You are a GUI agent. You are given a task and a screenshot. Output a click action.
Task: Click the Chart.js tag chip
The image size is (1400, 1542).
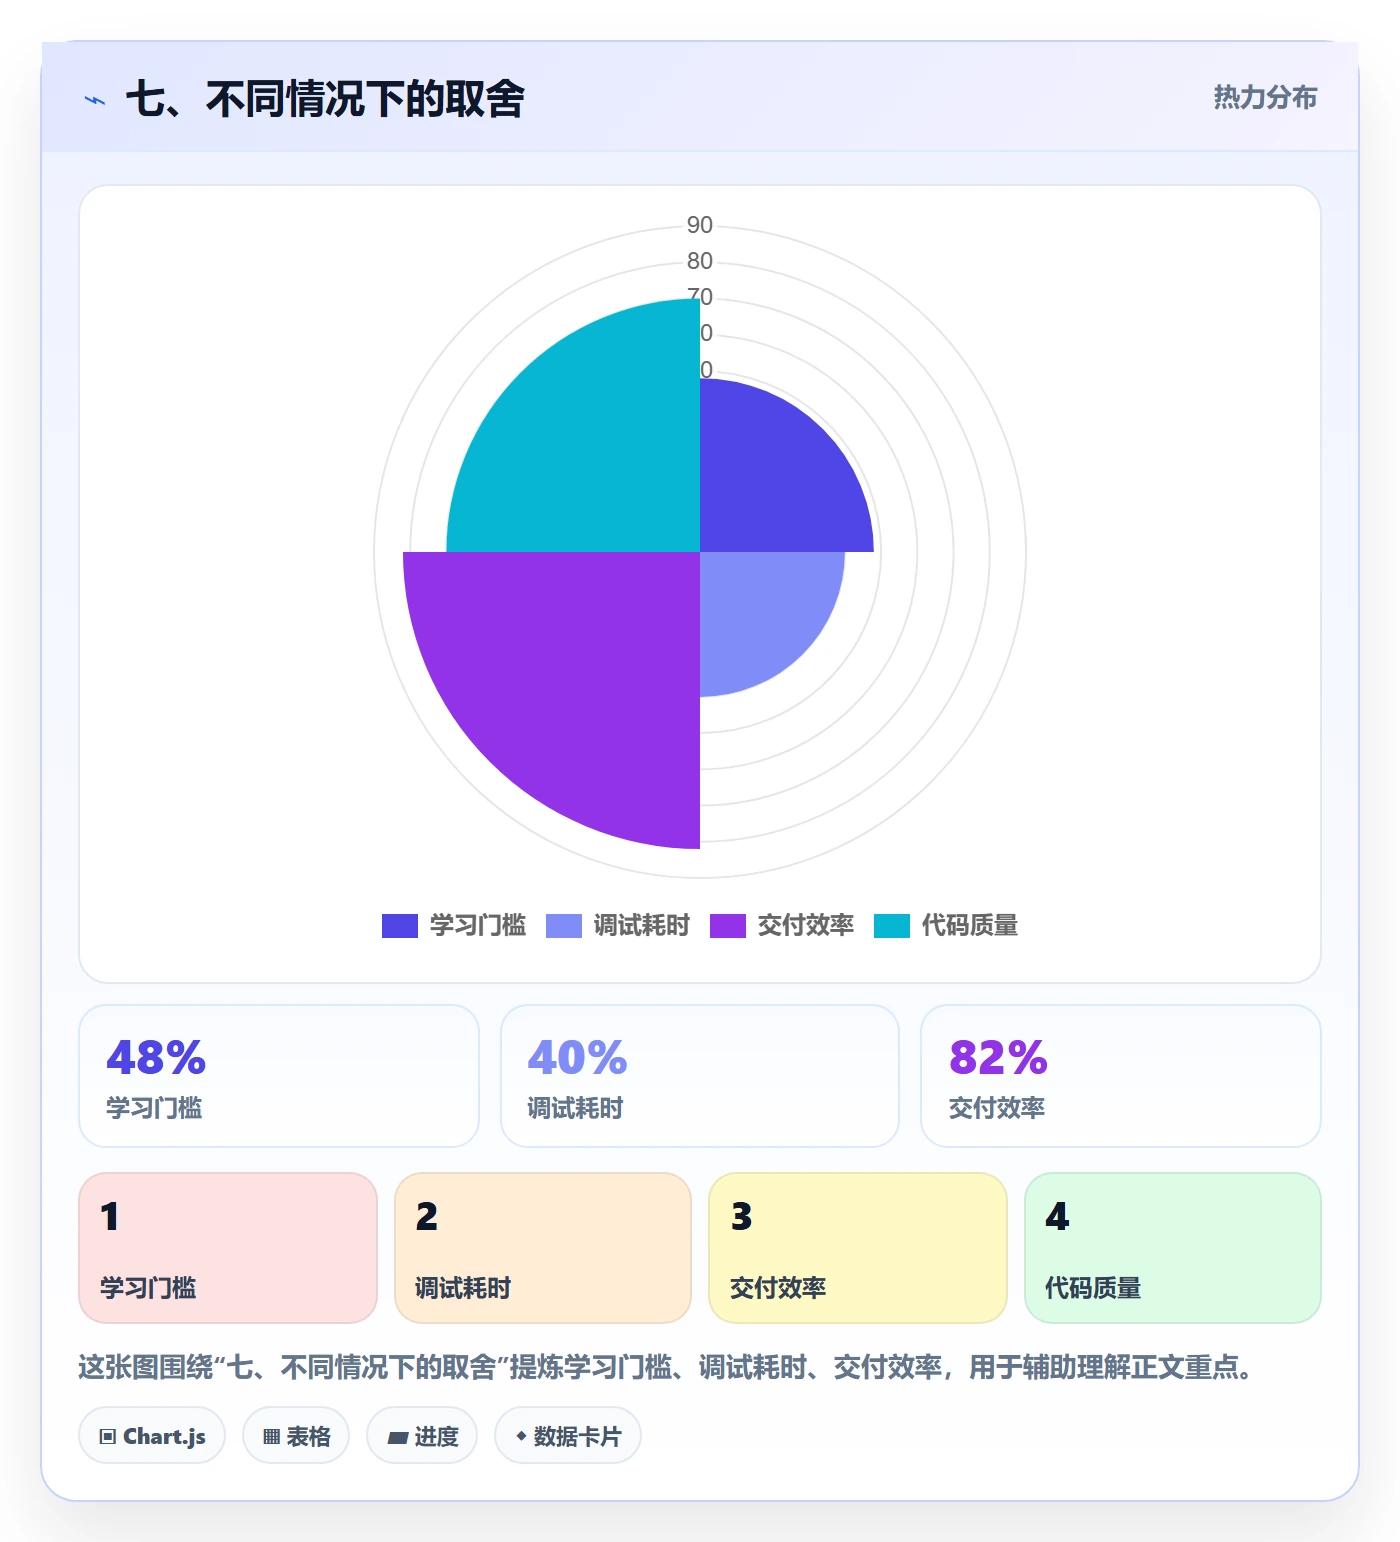(152, 1435)
